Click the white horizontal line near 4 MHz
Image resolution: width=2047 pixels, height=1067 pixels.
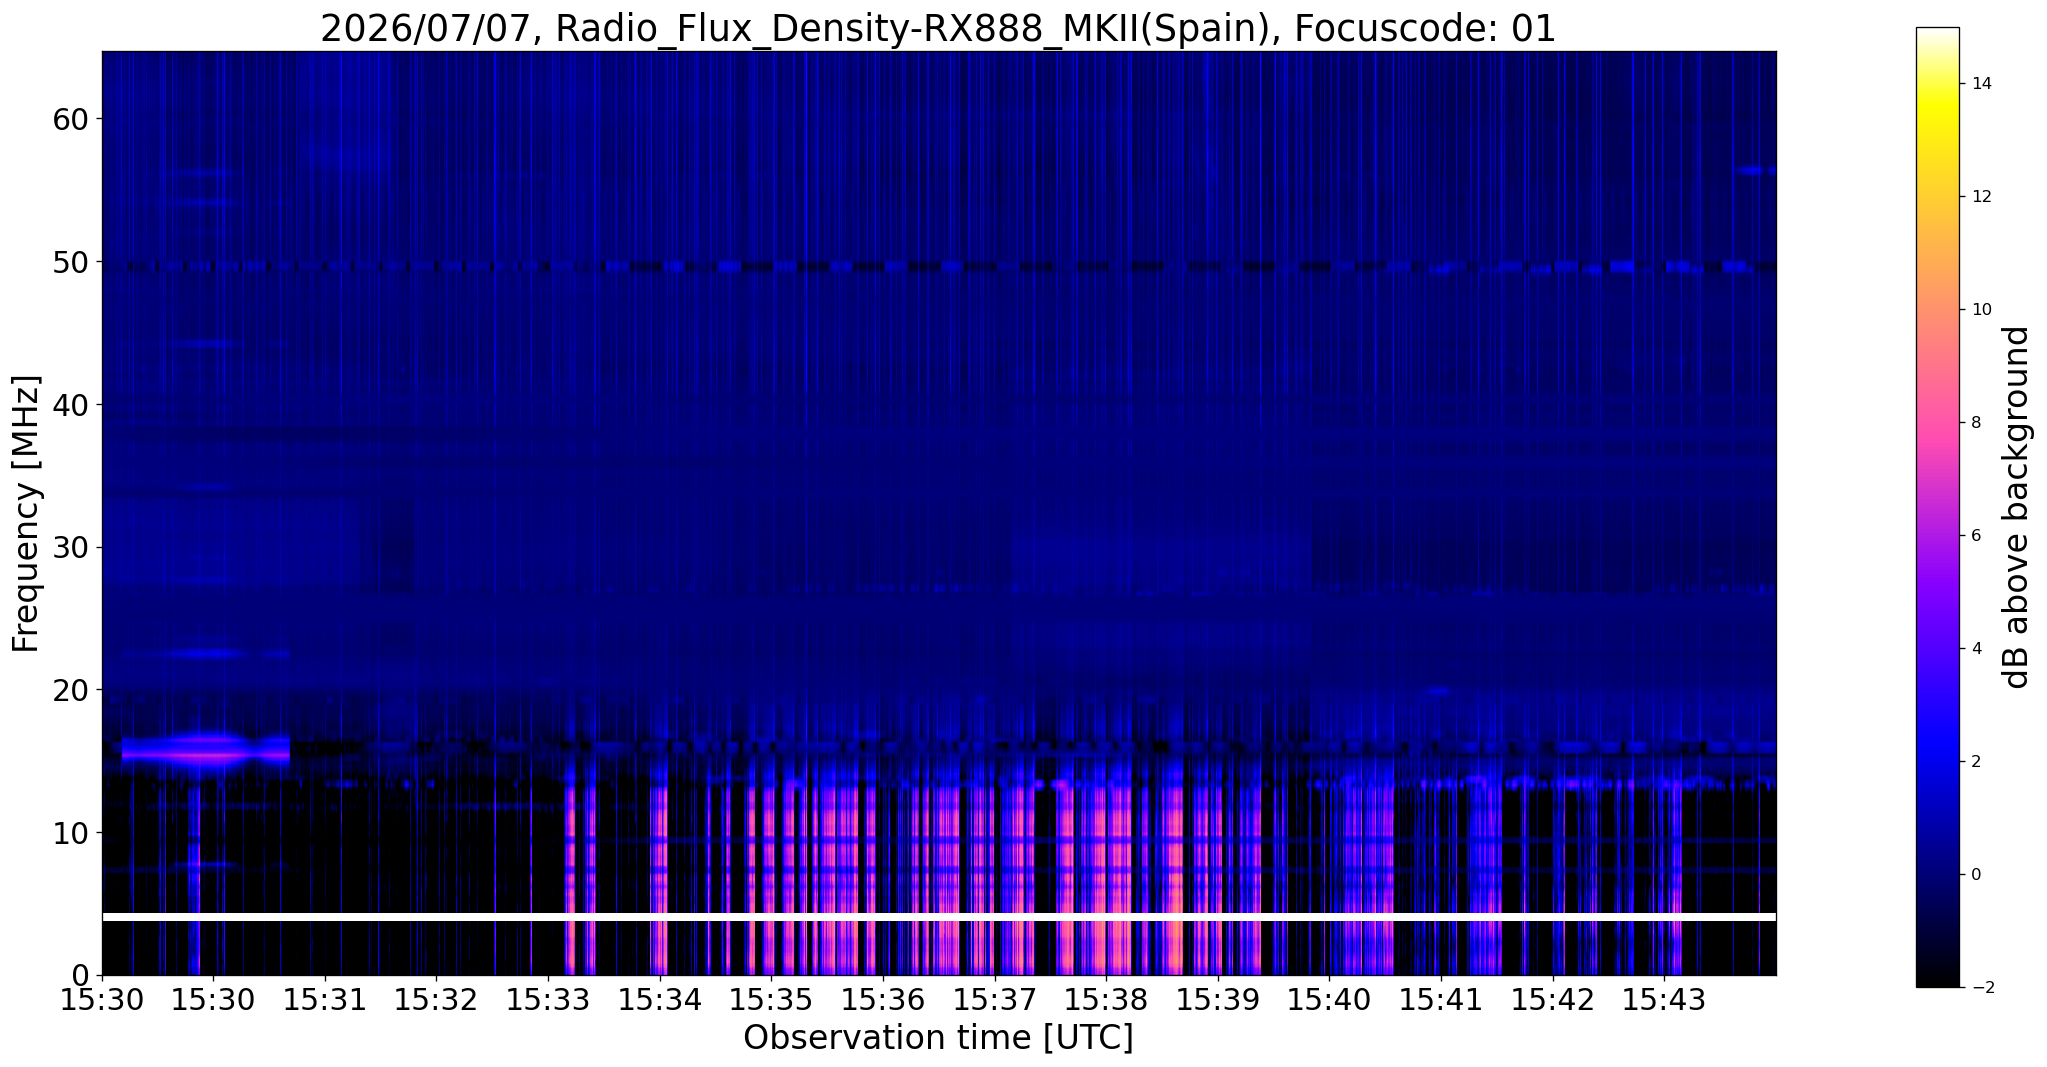(x=939, y=917)
